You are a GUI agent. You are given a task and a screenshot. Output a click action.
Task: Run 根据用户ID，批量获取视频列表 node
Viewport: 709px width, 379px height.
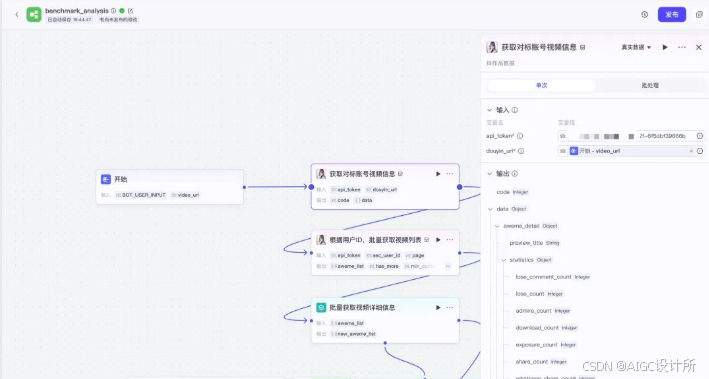tap(438, 240)
